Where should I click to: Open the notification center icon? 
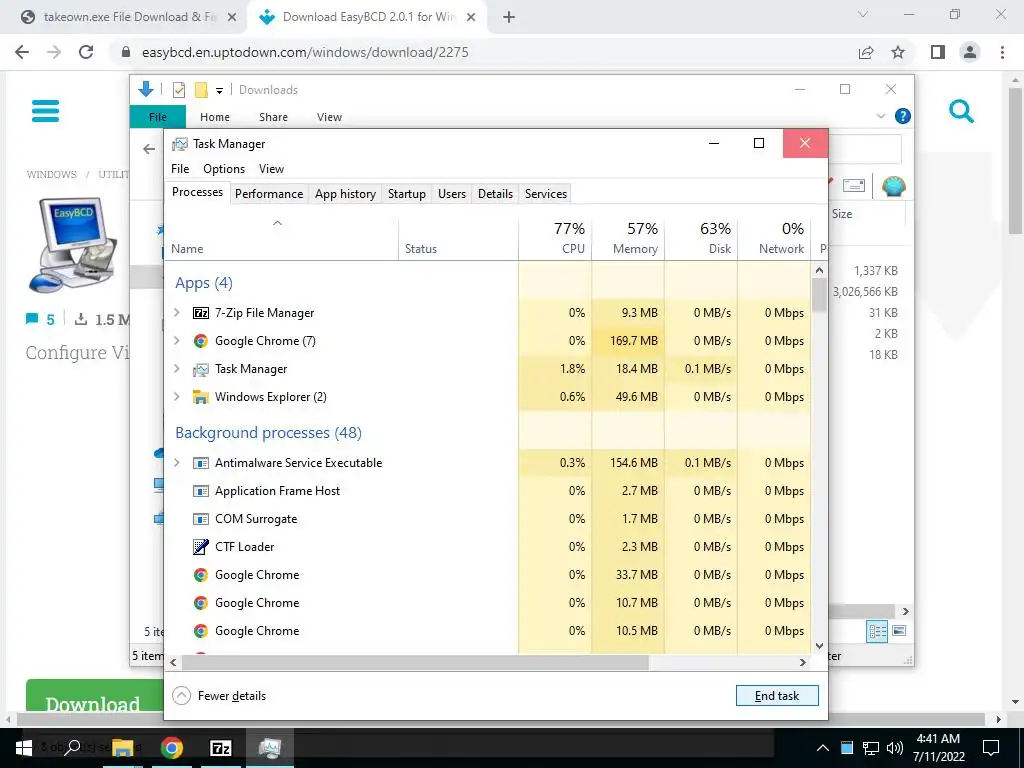tap(991, 748)
